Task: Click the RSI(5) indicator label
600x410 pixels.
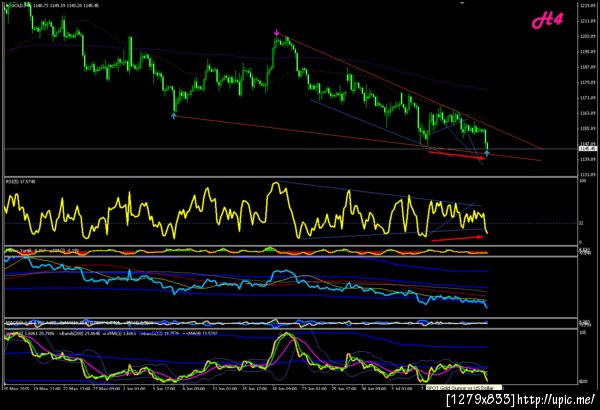Action: [x=20, y=181]
